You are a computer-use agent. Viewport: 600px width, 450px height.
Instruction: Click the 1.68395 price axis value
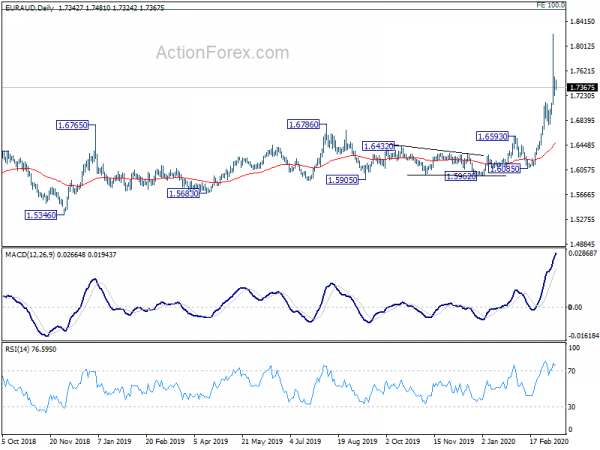582,121
